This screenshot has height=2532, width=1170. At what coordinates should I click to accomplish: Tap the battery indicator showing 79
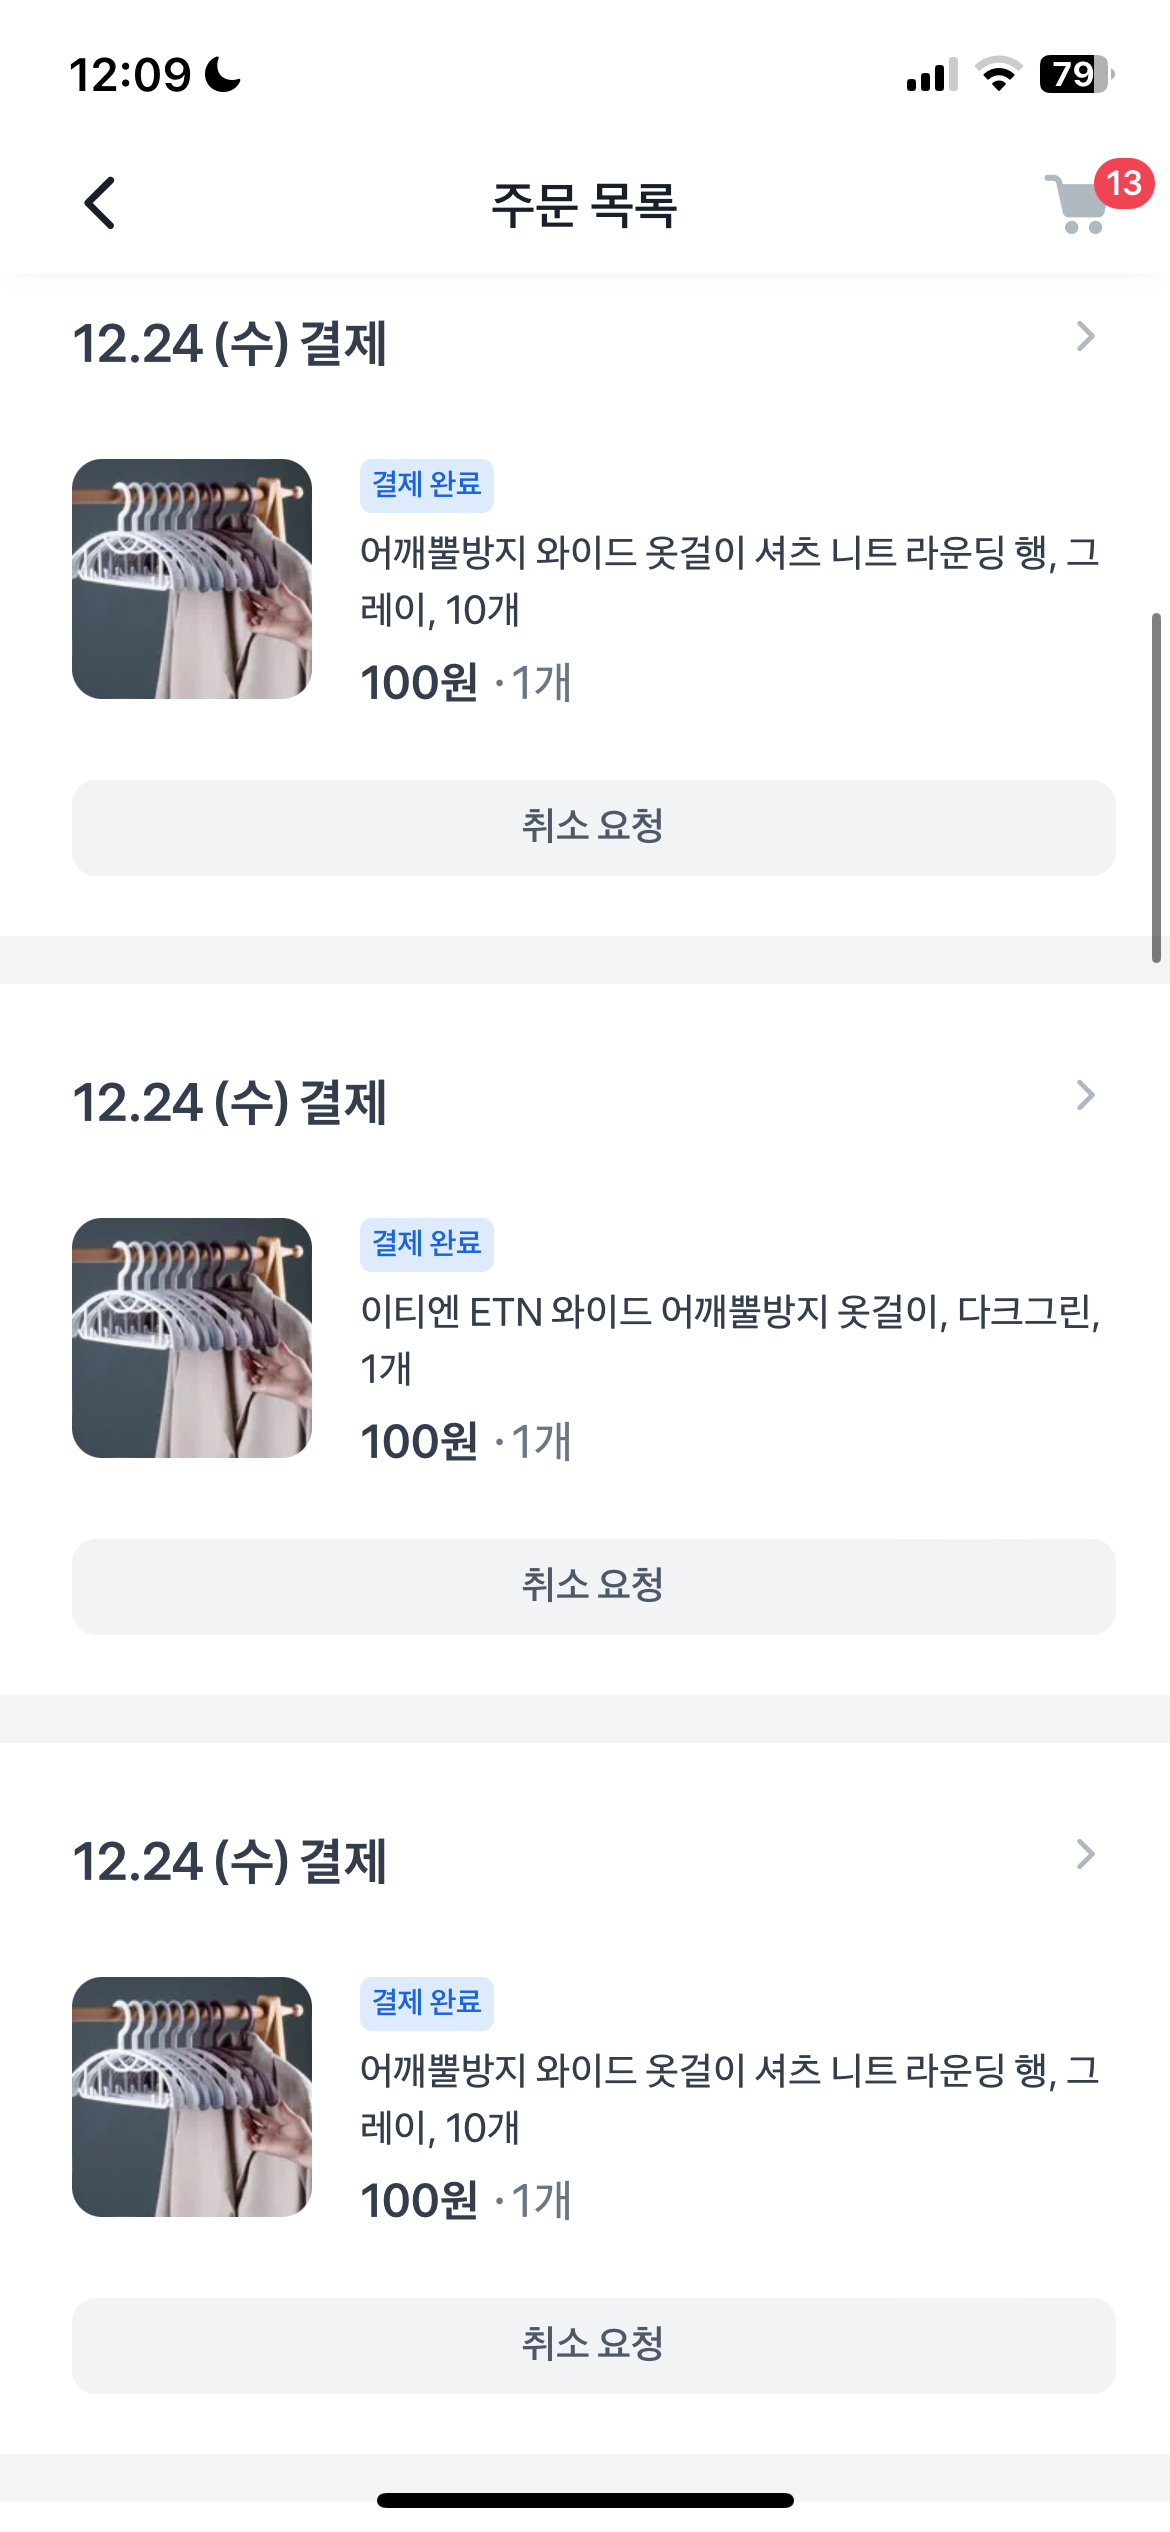[x=1075, y=74]
